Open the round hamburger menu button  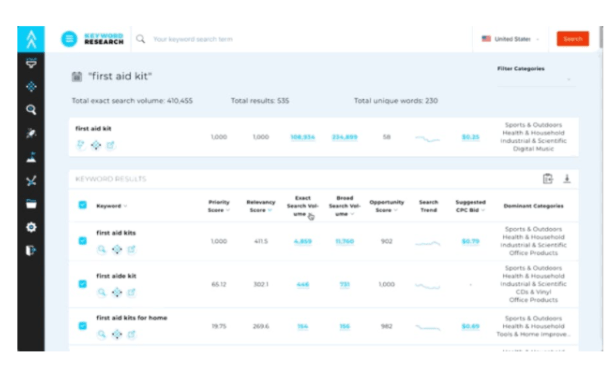click(69, 39)
